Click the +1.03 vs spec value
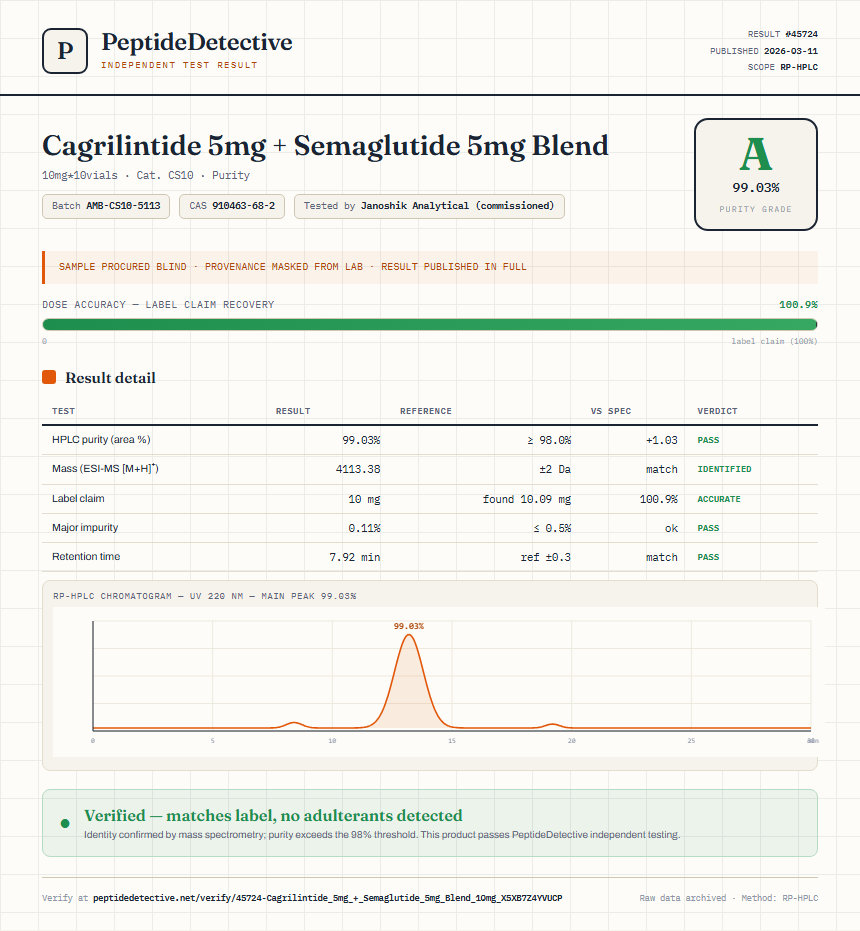860x931 pixels. click(x=662, y=440)
